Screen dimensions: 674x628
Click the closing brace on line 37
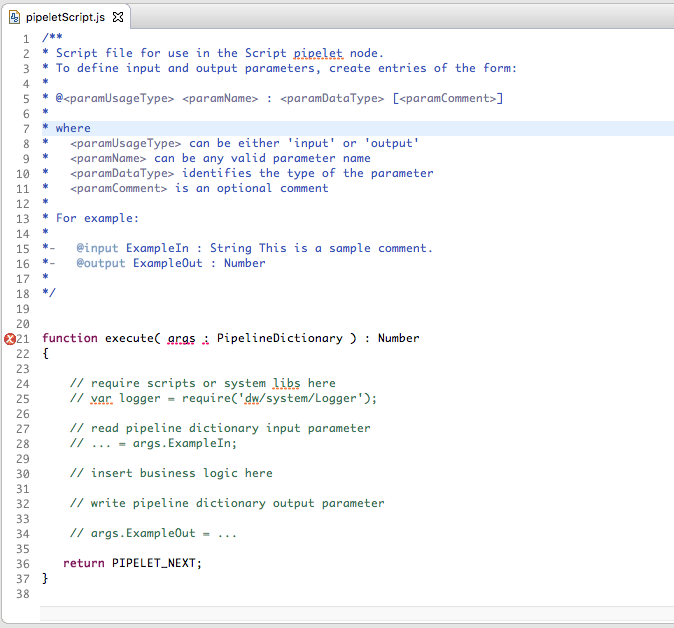pos(45,578)
